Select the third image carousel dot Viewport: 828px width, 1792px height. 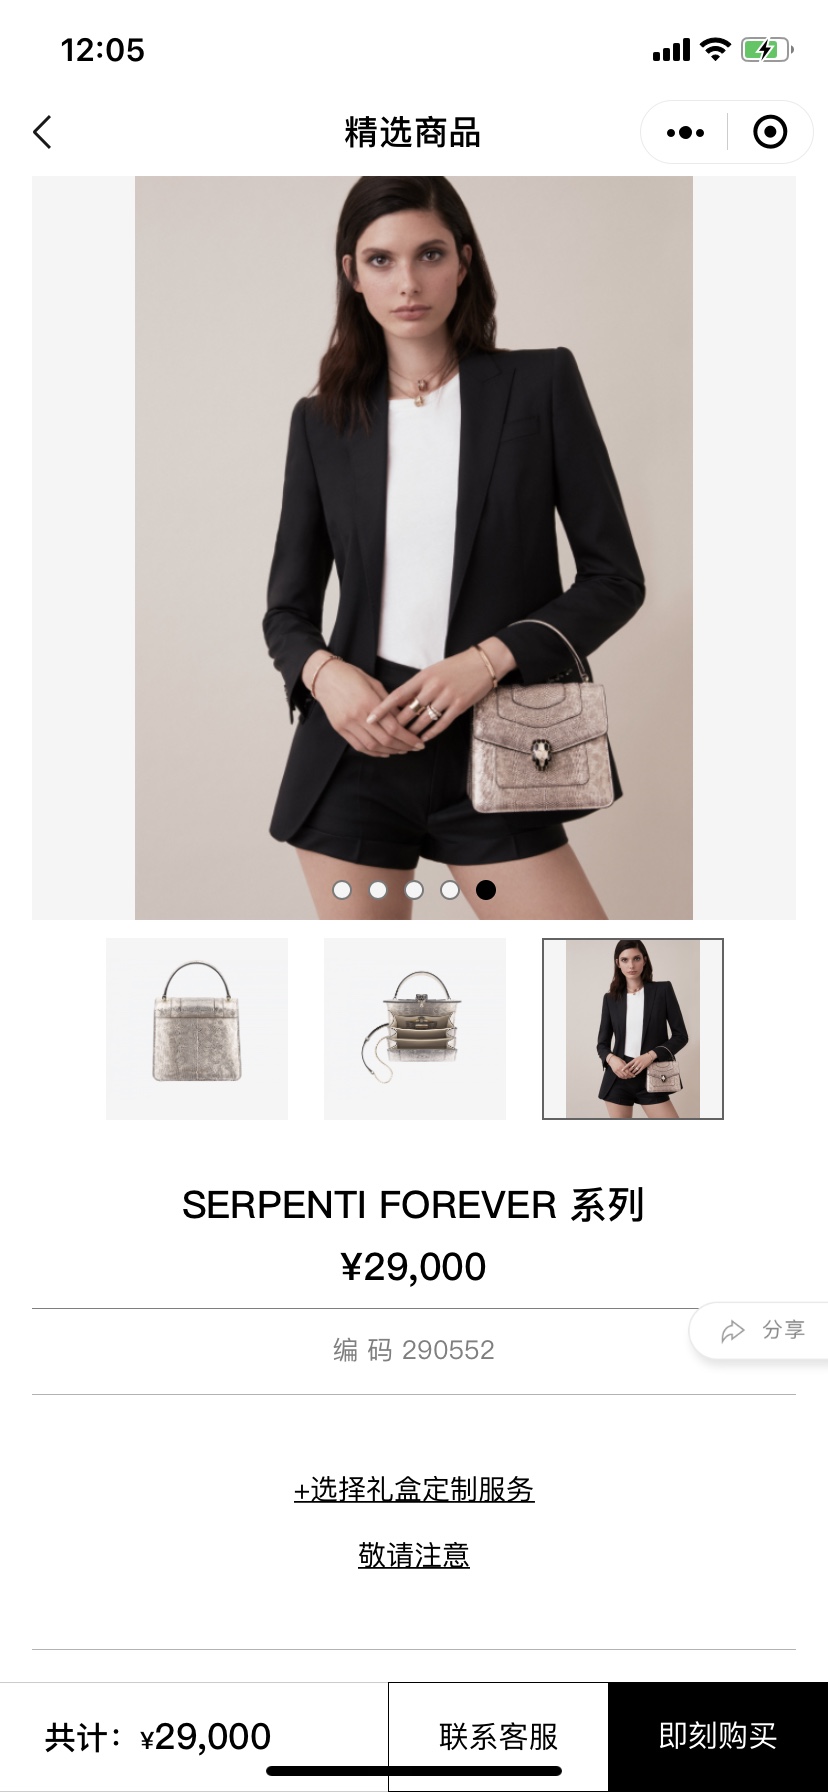tap(414, 890)
